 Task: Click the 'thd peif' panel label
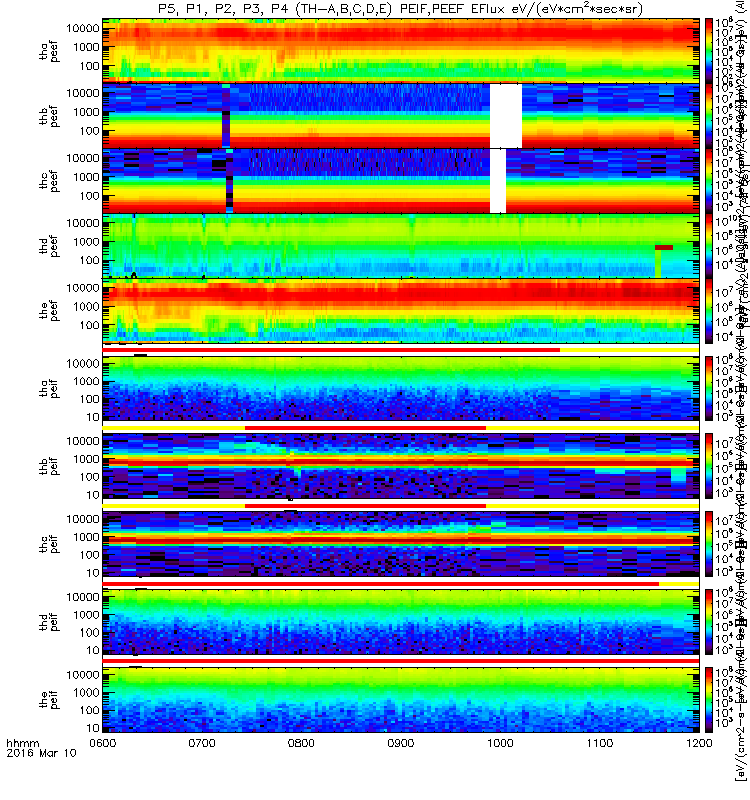click(x=49, y=622)
